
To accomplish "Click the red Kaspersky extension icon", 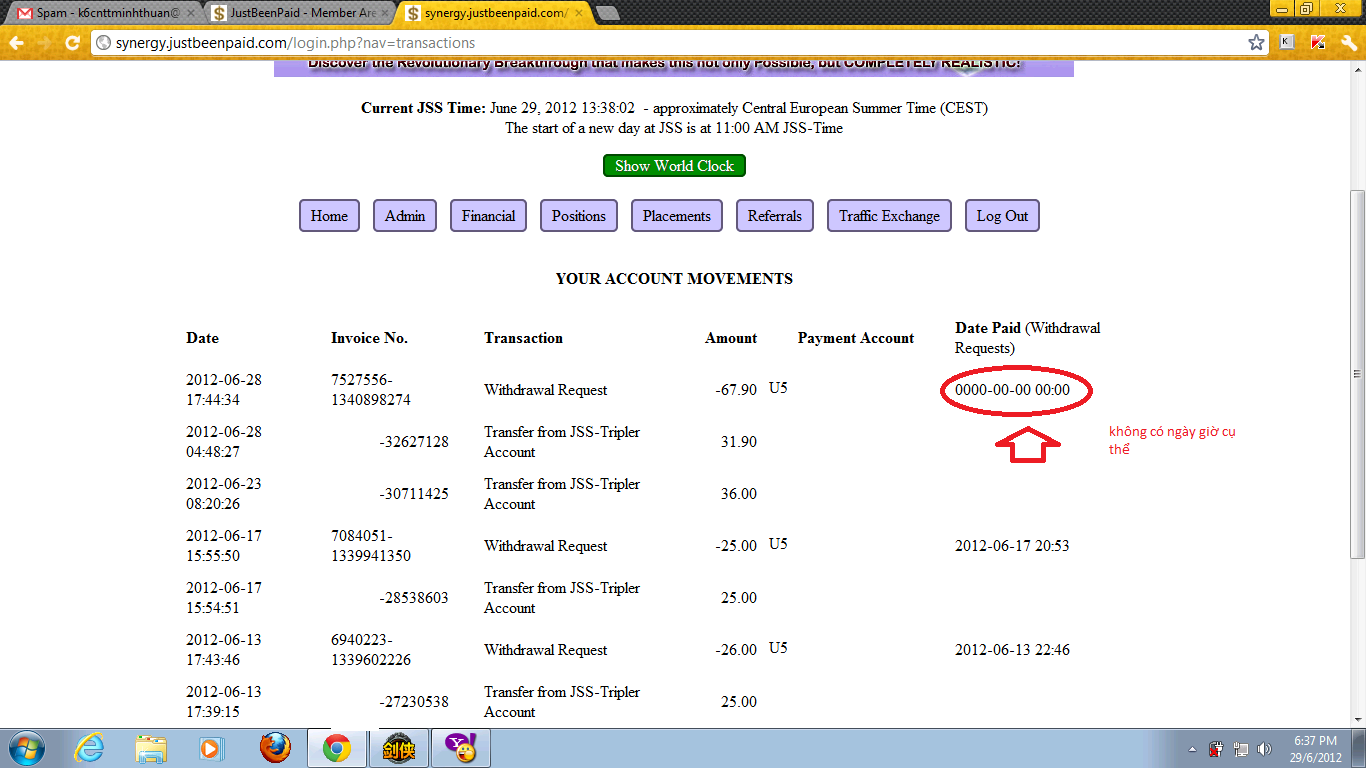I will click(1318, 43).
